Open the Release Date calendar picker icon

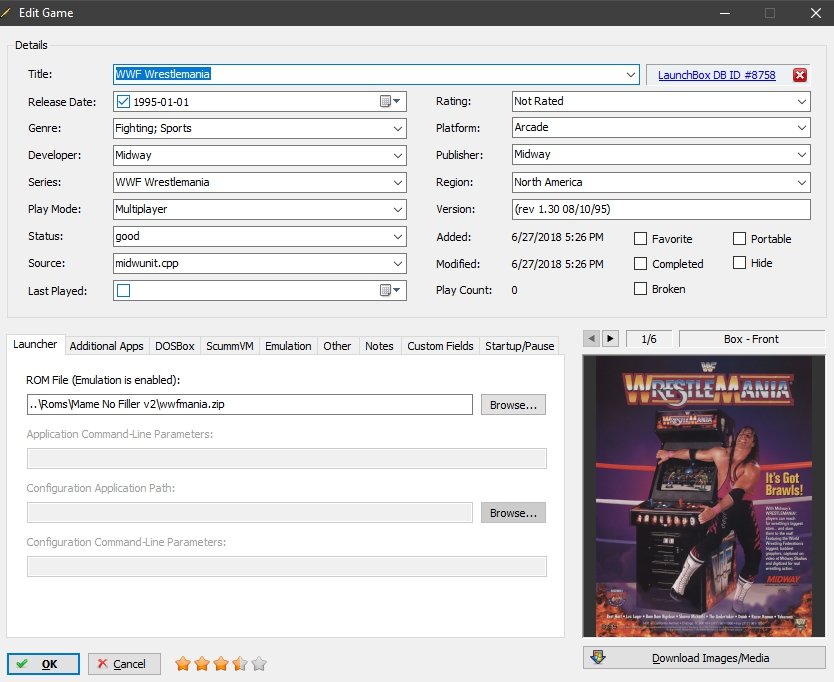tap(390, 101)
